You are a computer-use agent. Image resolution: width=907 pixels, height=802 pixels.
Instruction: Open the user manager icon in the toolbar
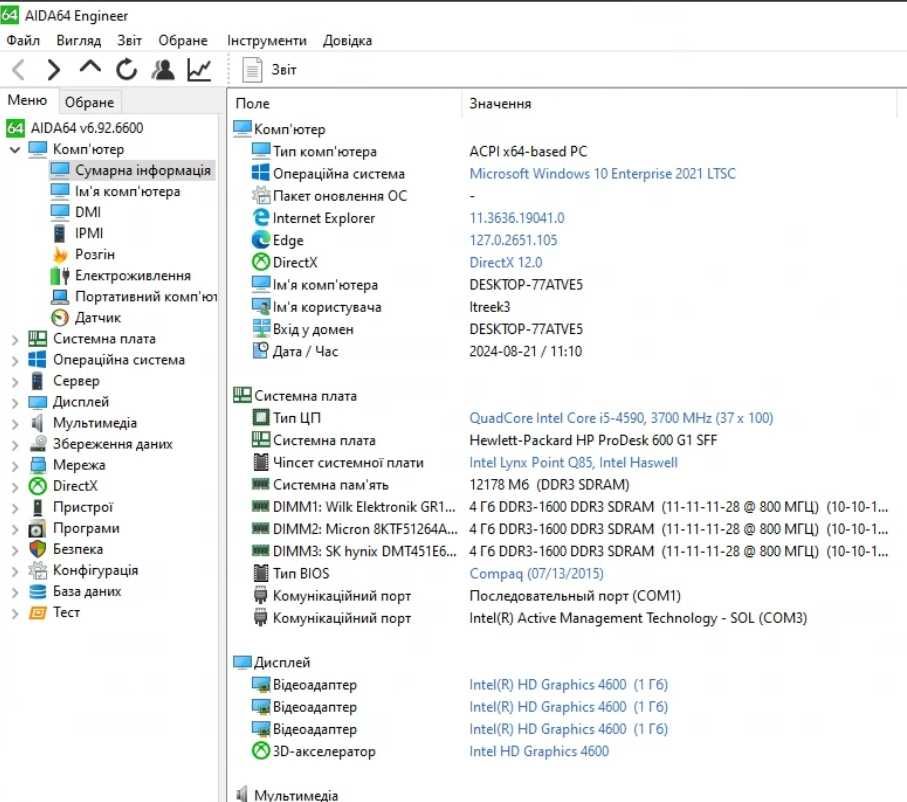point(163,69)
